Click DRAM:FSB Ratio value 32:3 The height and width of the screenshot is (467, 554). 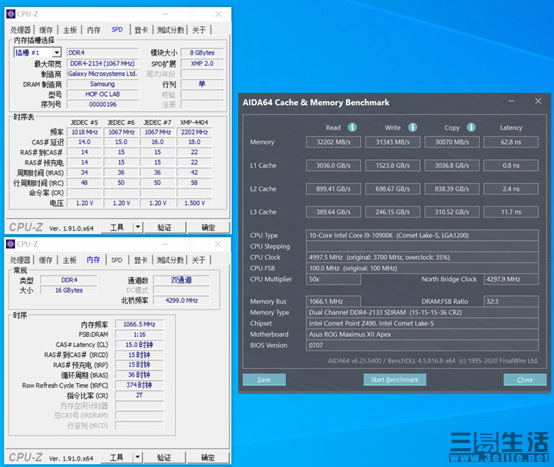point(511,301)
